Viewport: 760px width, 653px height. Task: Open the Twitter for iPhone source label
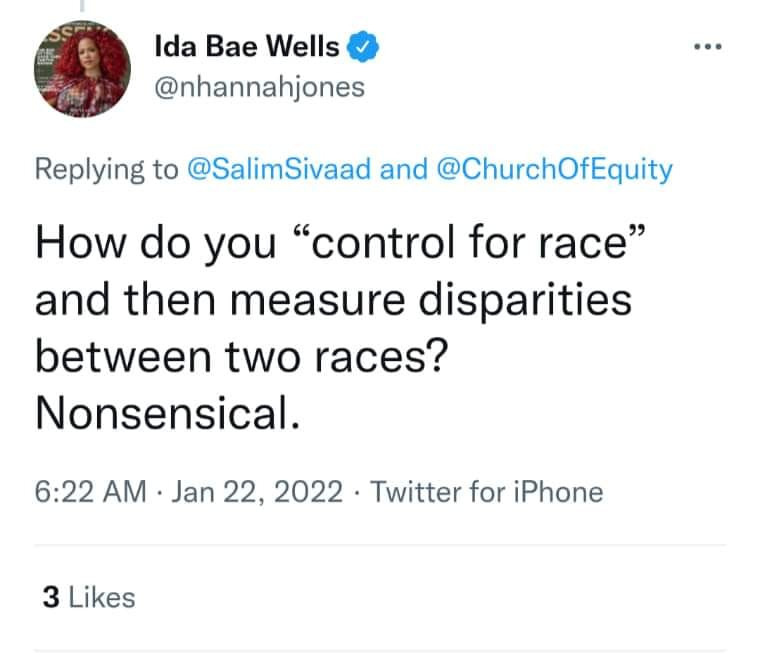[x=487, y=492]
